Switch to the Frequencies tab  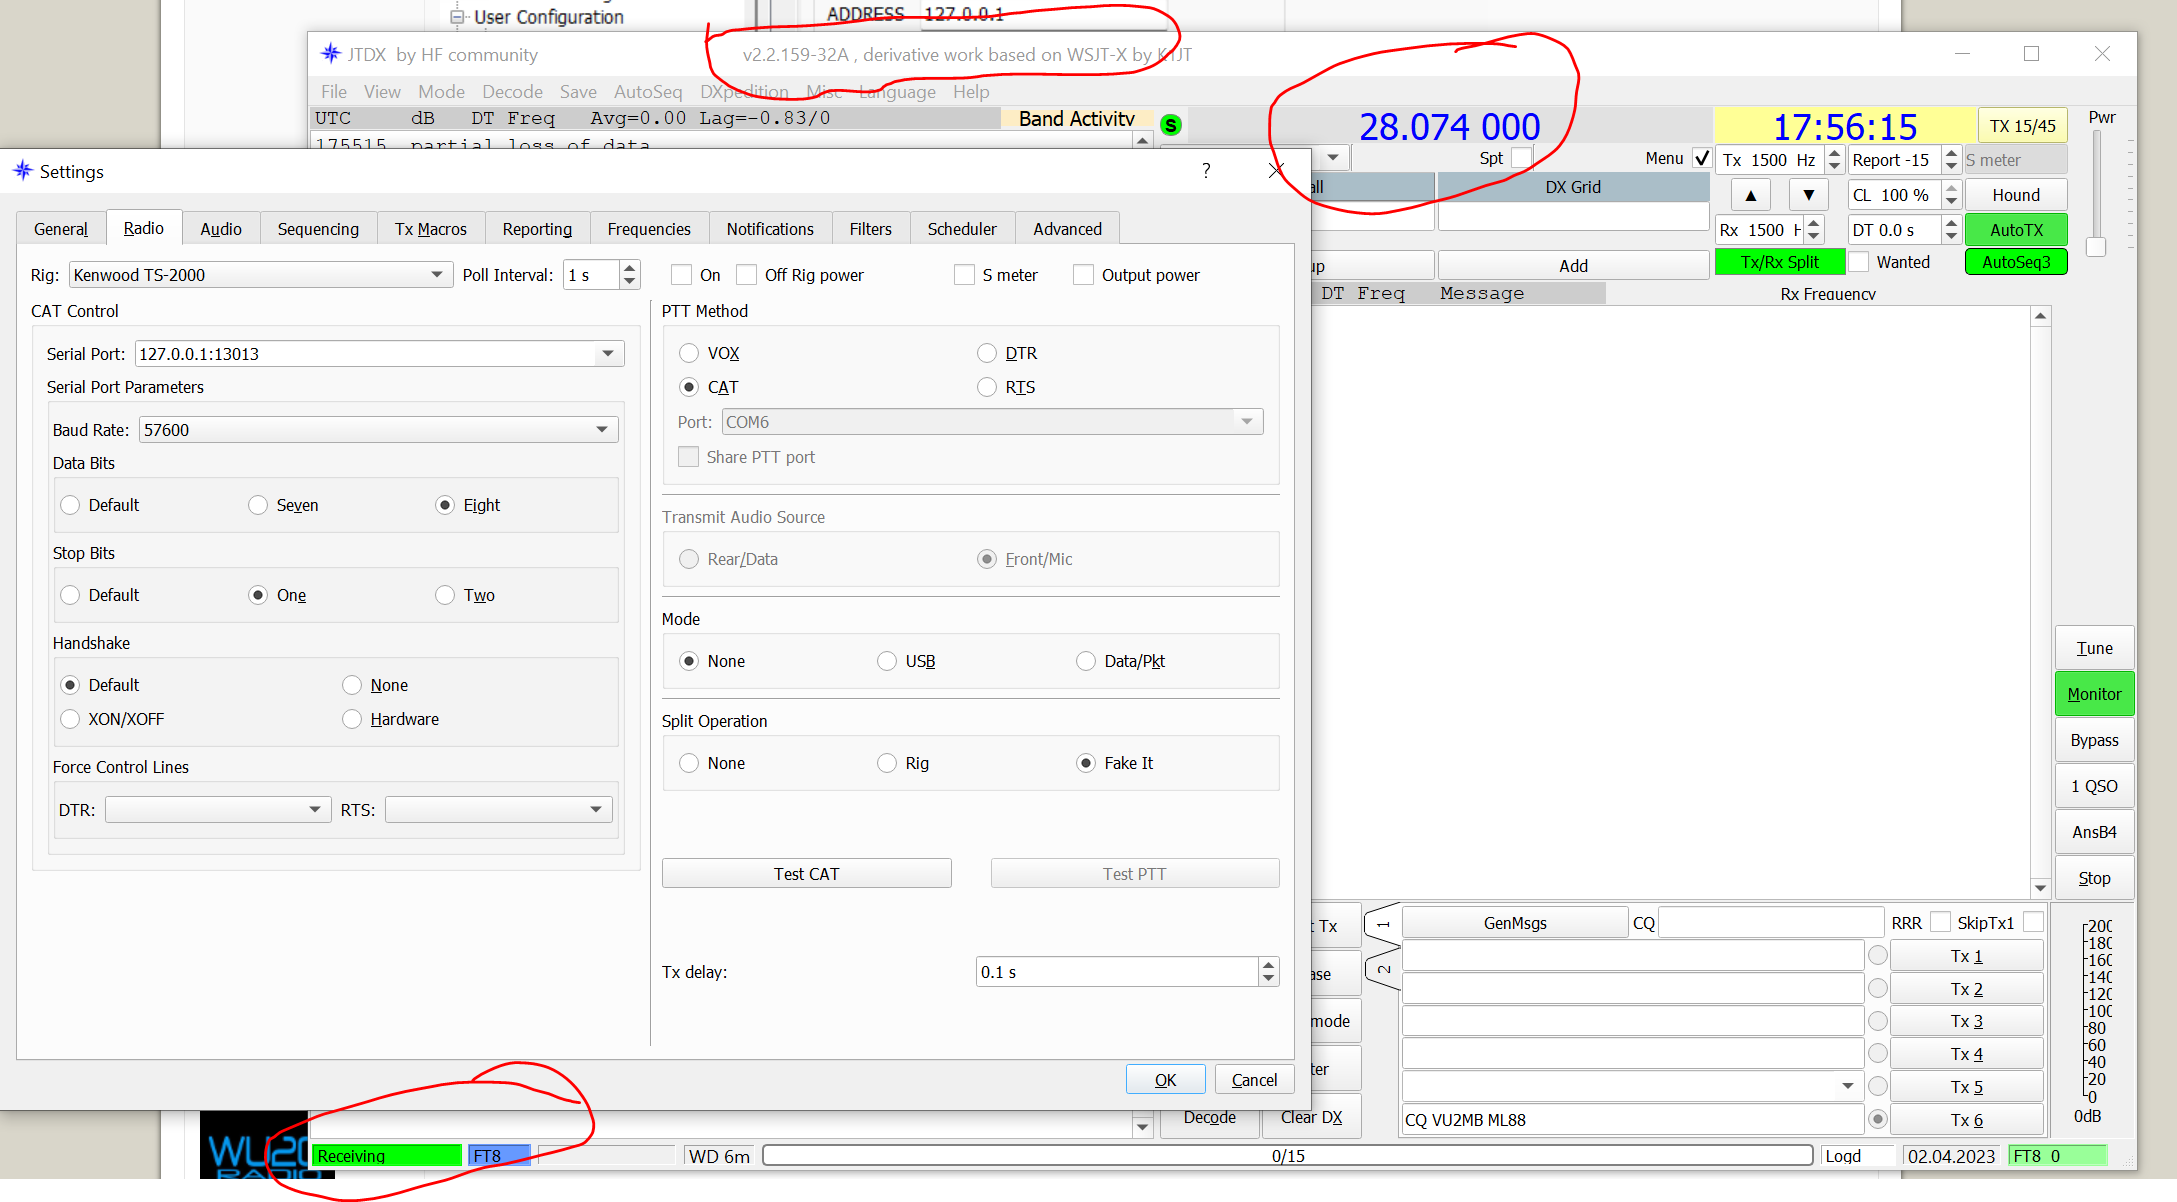point(649,229)
